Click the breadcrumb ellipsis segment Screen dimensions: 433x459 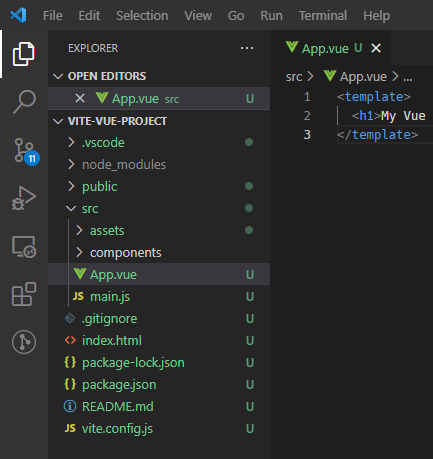(x=408, y=78)
